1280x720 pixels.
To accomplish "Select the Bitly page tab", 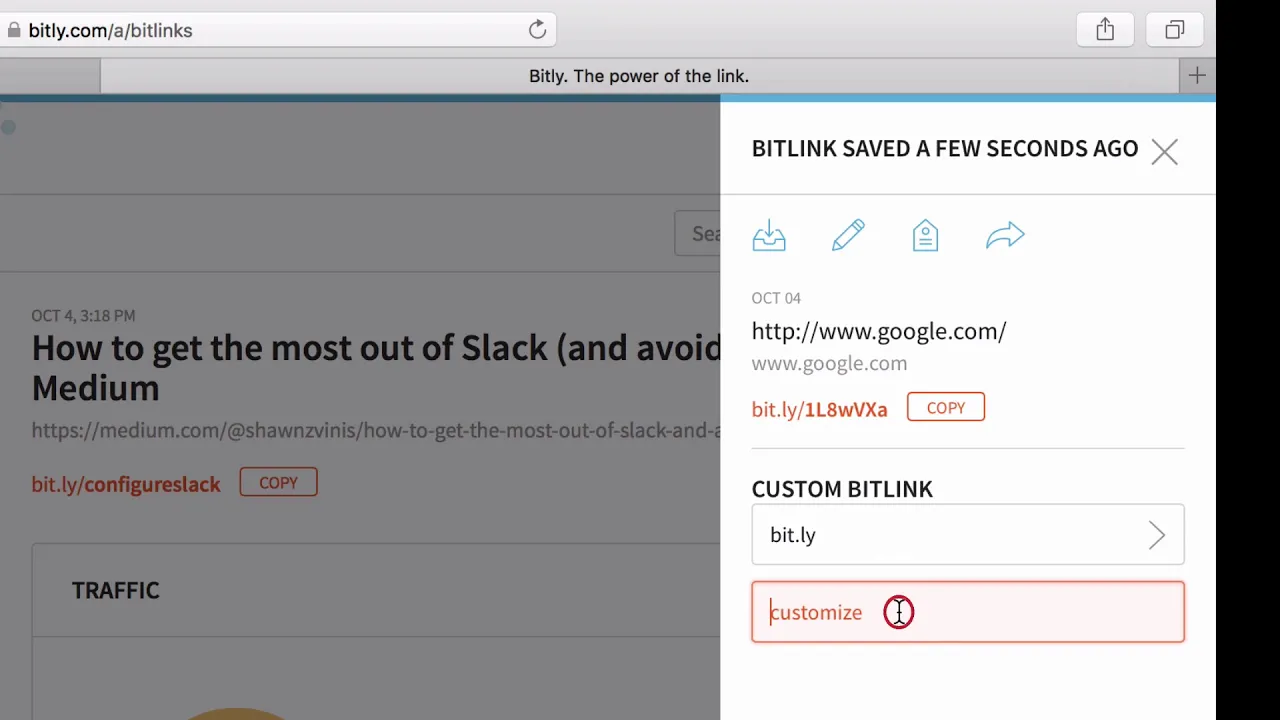I will point(639,76).
